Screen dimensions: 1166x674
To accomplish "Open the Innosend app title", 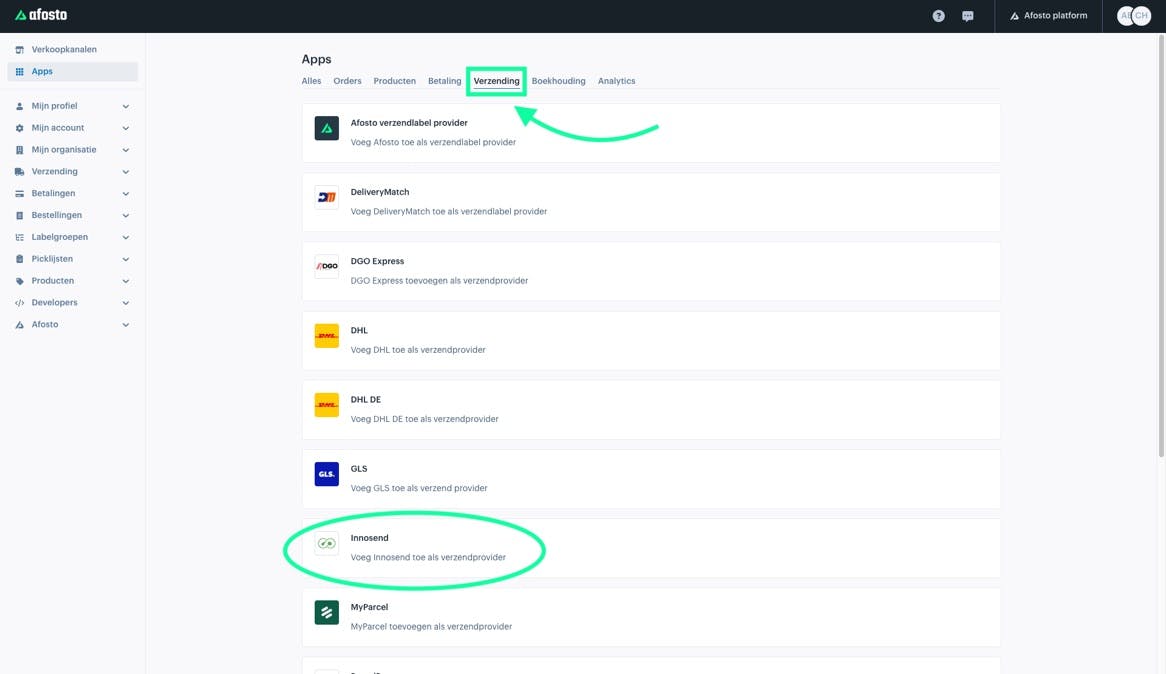I will [370, 538].
